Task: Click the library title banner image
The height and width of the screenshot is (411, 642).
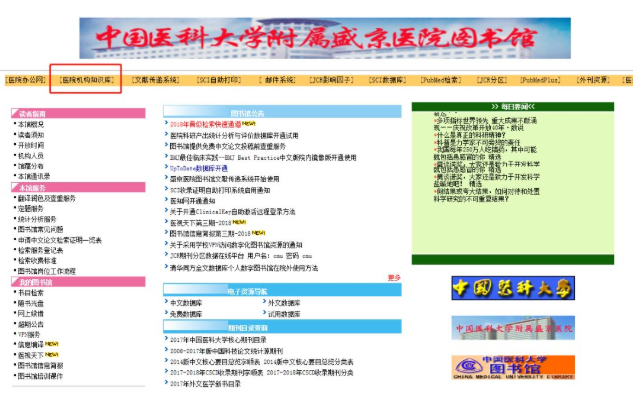Action: pos(325,38)
